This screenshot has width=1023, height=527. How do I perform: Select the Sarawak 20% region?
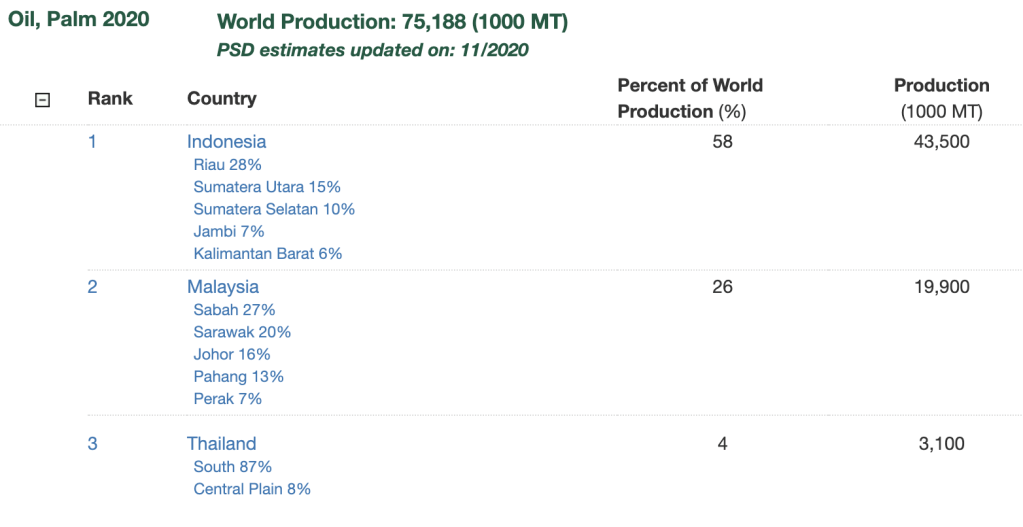[242, 332]
